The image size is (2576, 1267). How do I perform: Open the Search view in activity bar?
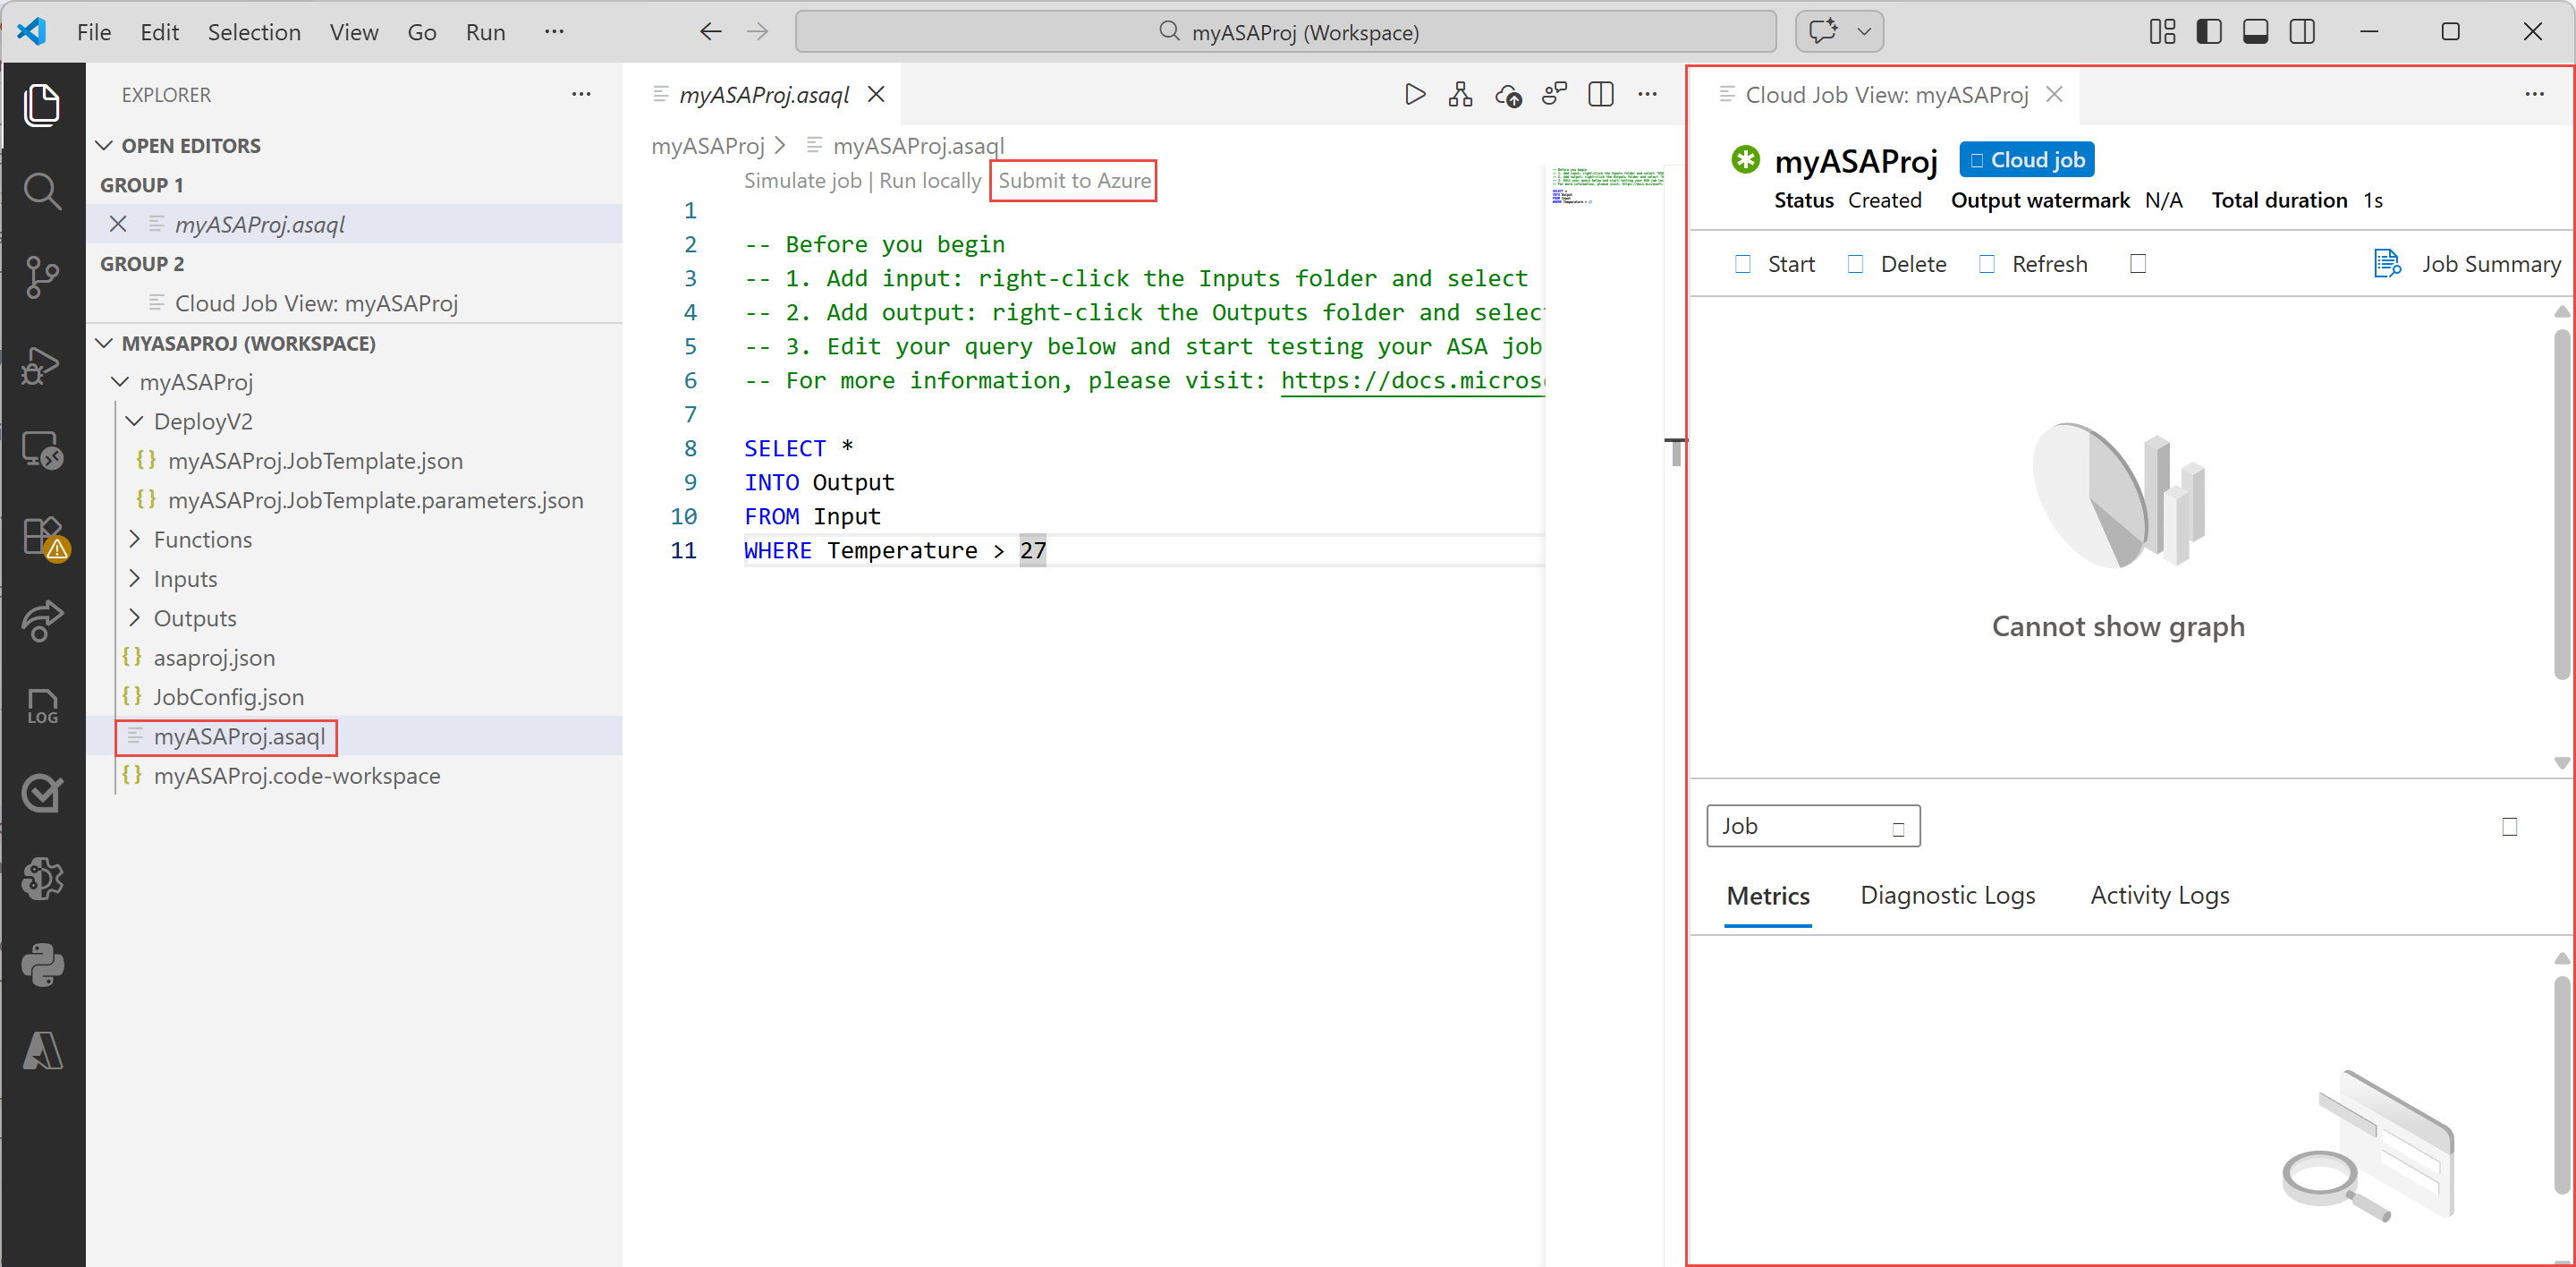[41, 190]
